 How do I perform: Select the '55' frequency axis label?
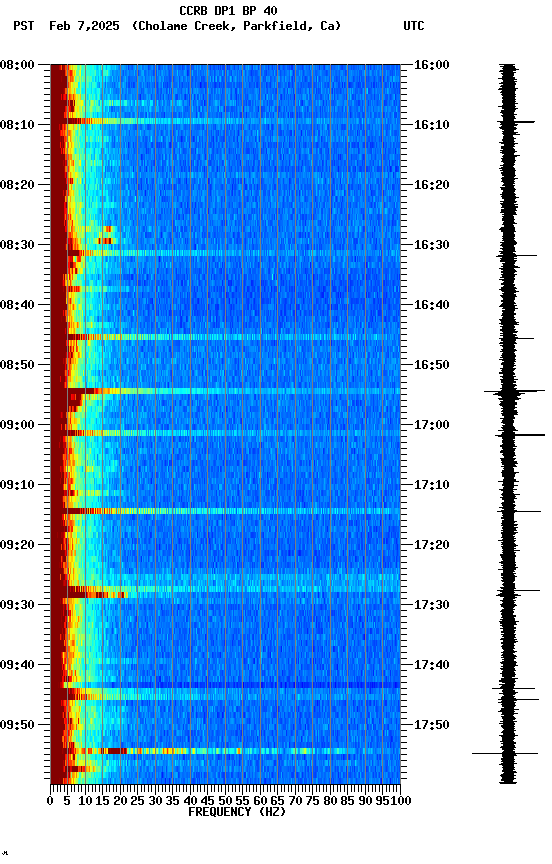(x=243, y=802)
